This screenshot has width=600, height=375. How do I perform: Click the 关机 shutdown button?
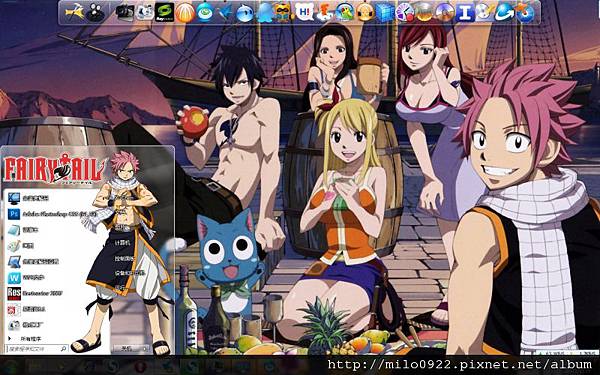(x=127, y=349)
